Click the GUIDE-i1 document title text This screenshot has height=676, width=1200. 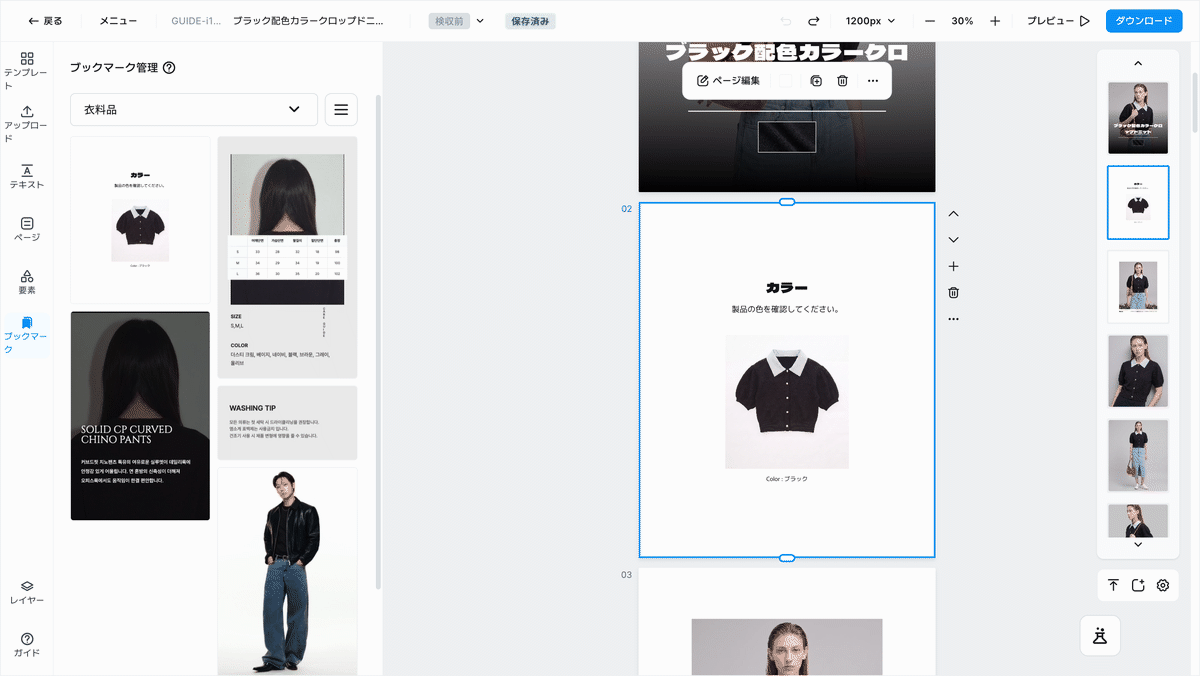point(195,21)
